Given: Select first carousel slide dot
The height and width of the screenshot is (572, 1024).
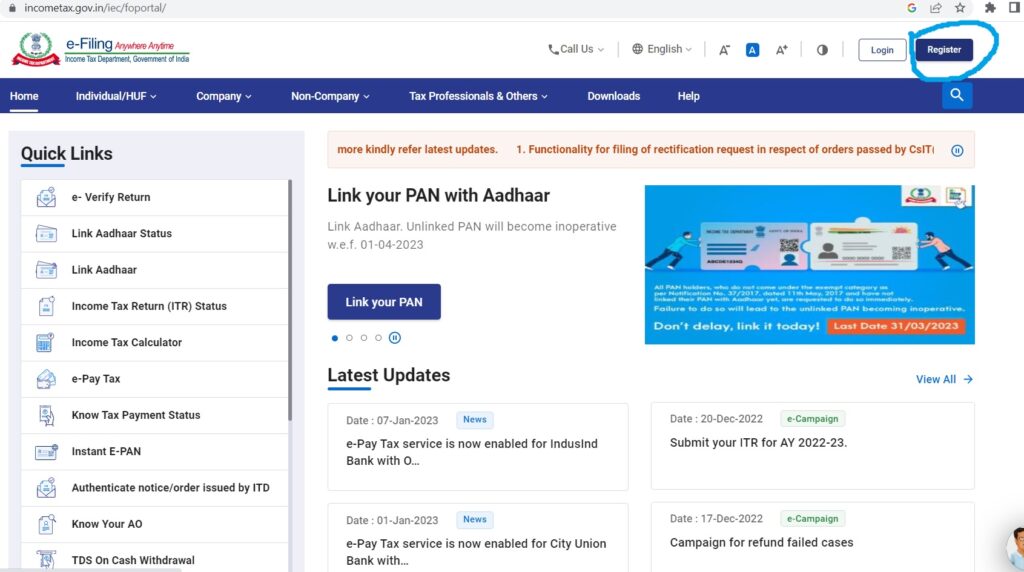Looking at the screenshot, I should click(335, 338).
